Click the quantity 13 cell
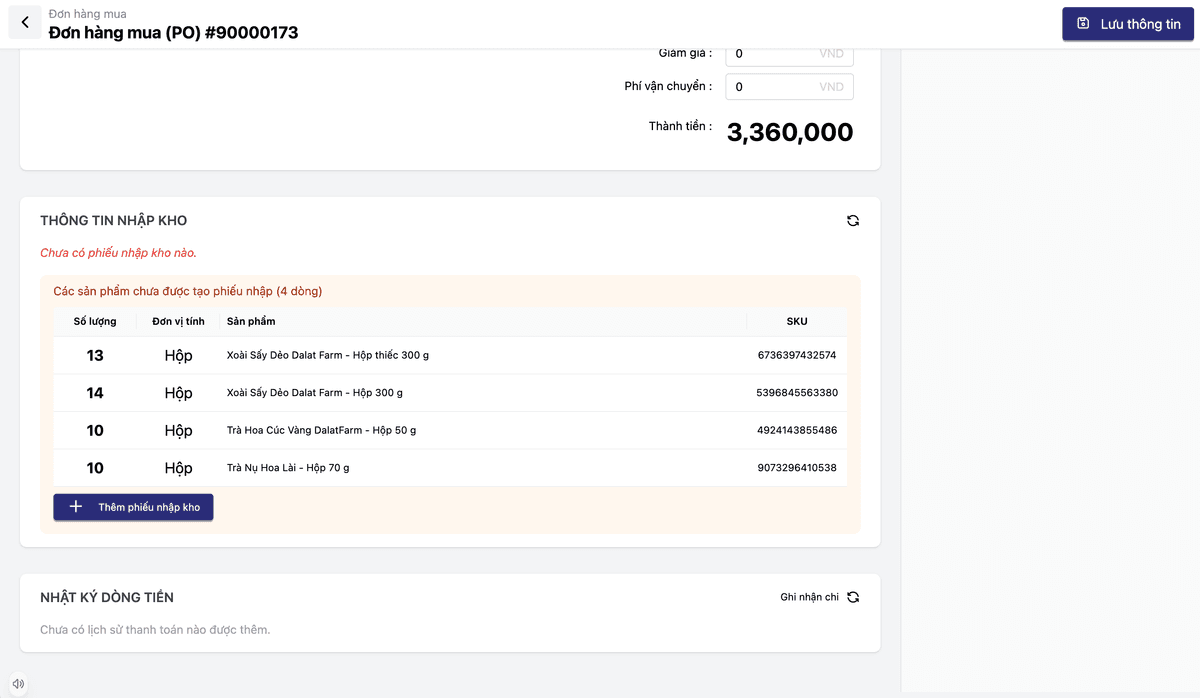Viewport: 1200px width, 698px height. click(x=95, y=355)
